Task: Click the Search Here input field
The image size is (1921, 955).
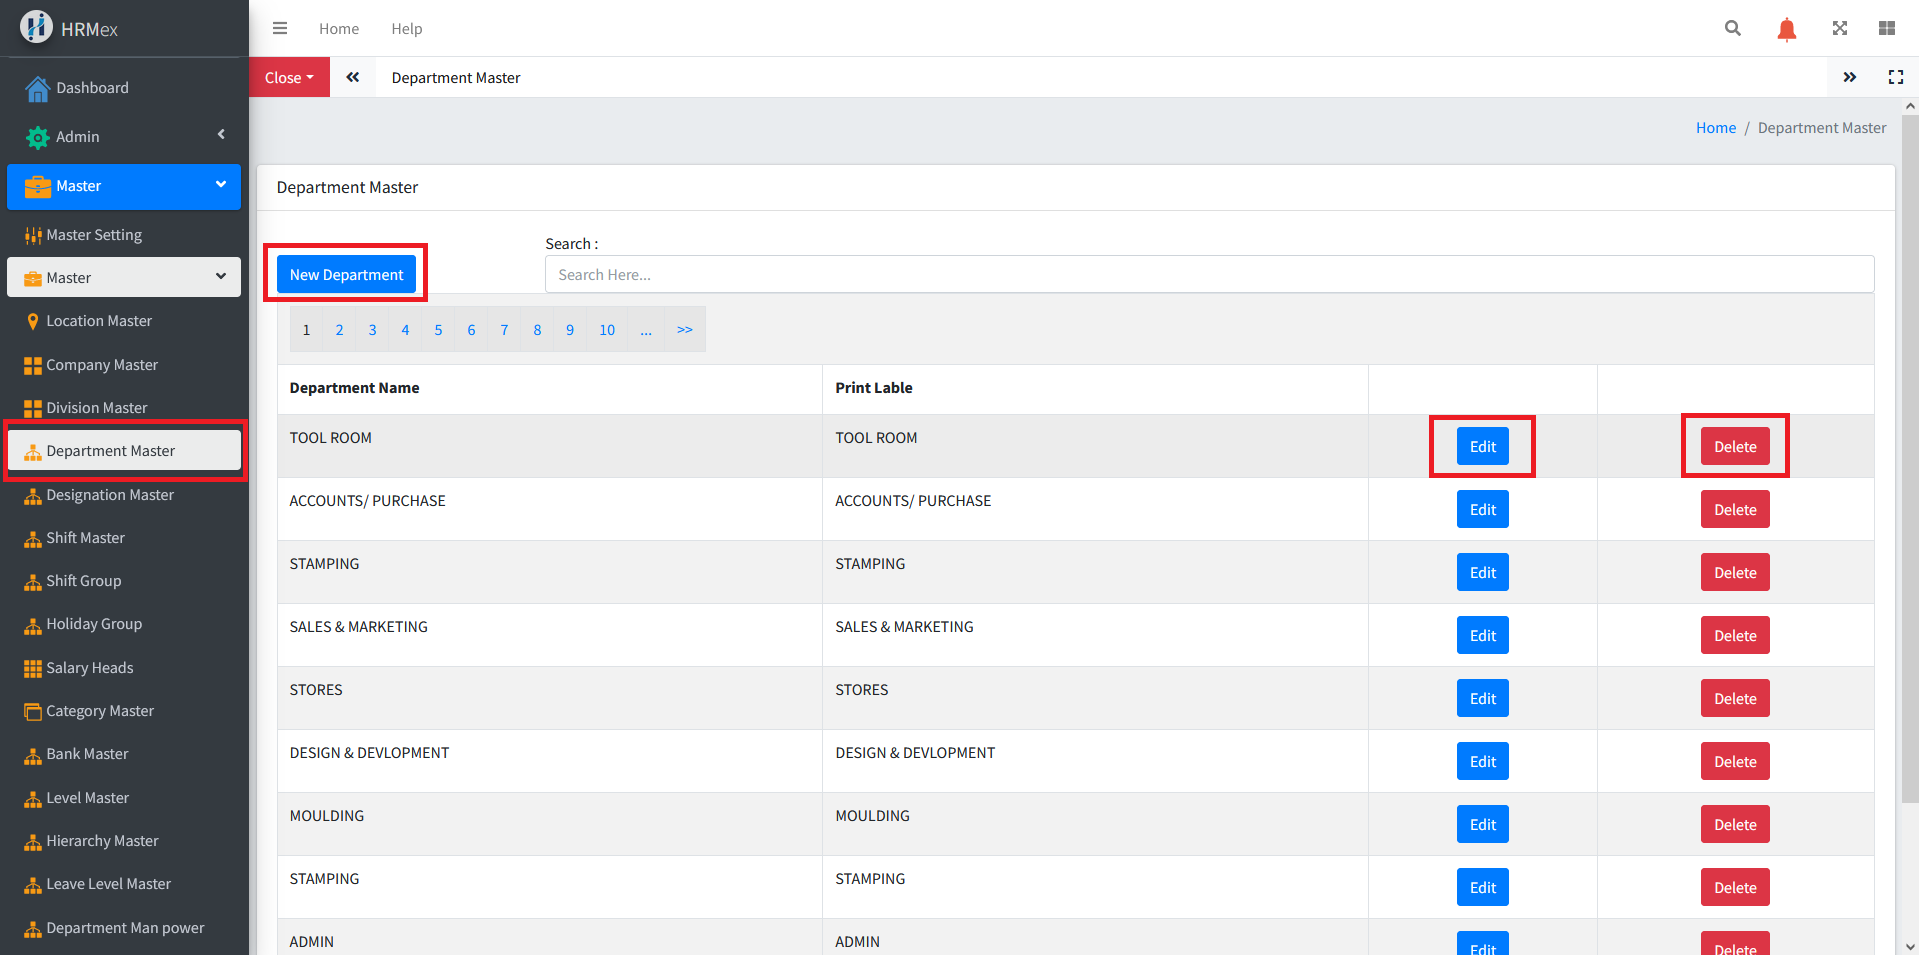Action: [x=1209, y=275]
